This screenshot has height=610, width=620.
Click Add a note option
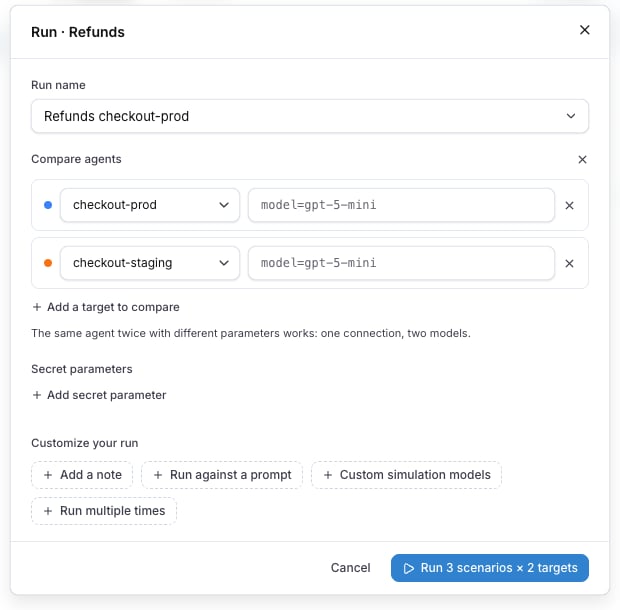82,475
